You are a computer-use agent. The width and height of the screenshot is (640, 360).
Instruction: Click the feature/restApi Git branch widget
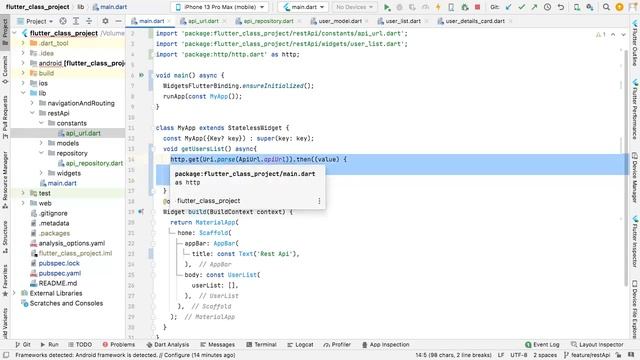coord(587,355)
